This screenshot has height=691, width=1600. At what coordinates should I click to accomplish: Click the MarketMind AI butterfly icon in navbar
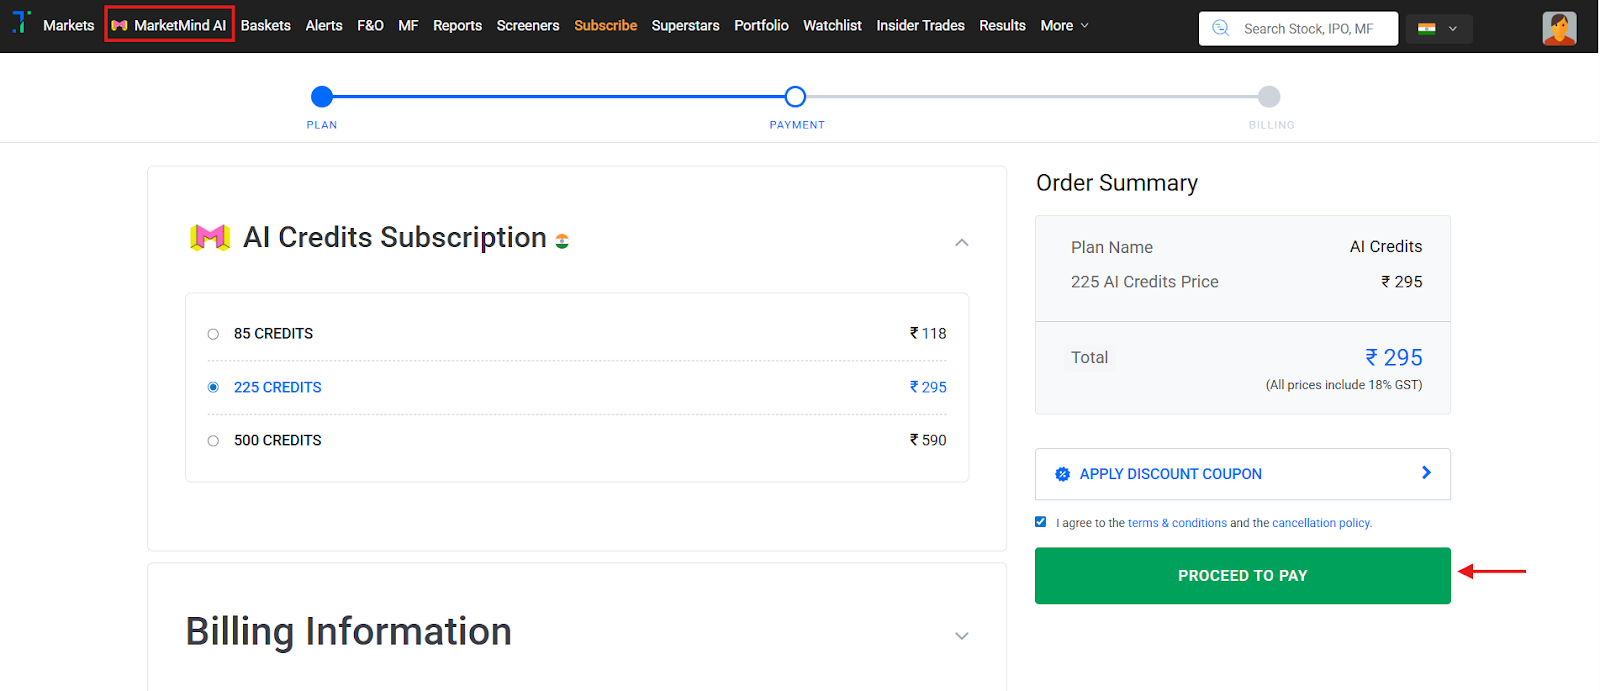pyautogui.click(x=120, y=25)
